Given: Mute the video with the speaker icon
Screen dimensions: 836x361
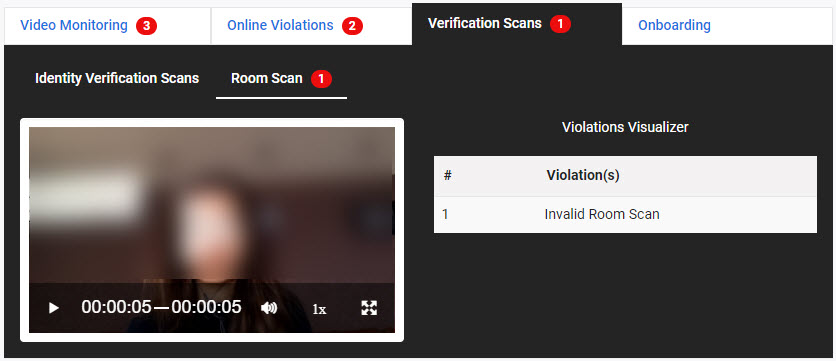Looking at the screenshot, I should tap(269, 308).
